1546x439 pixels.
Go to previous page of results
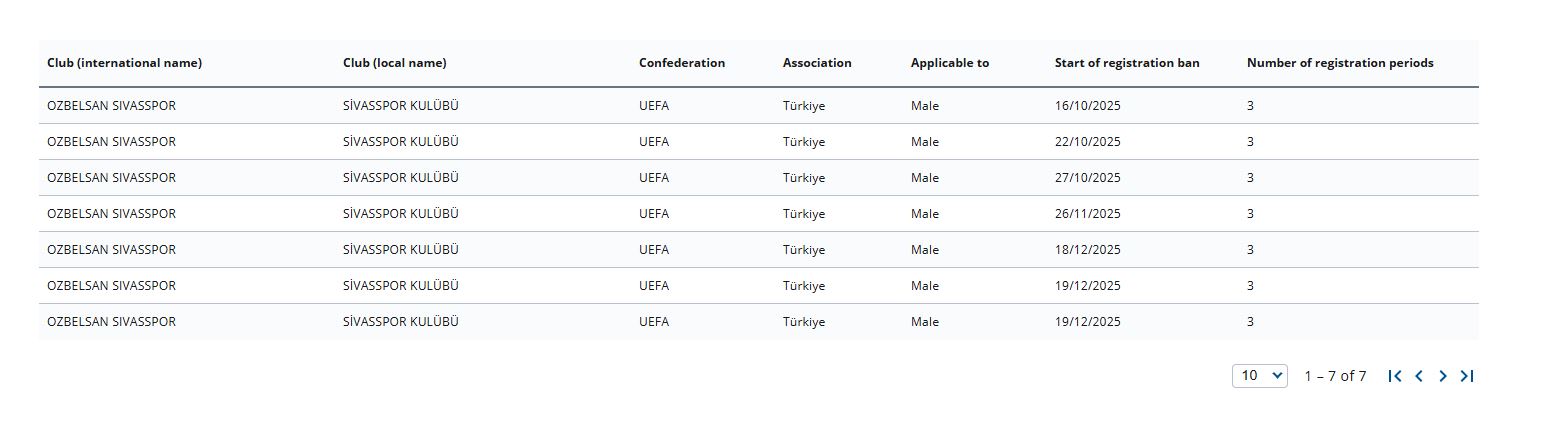(x=1419, y=376)
